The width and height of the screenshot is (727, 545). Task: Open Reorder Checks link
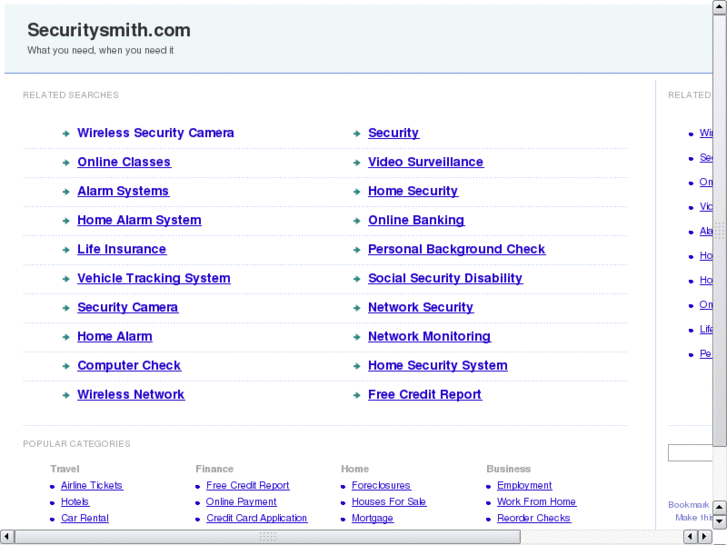(x=534, y=518)
